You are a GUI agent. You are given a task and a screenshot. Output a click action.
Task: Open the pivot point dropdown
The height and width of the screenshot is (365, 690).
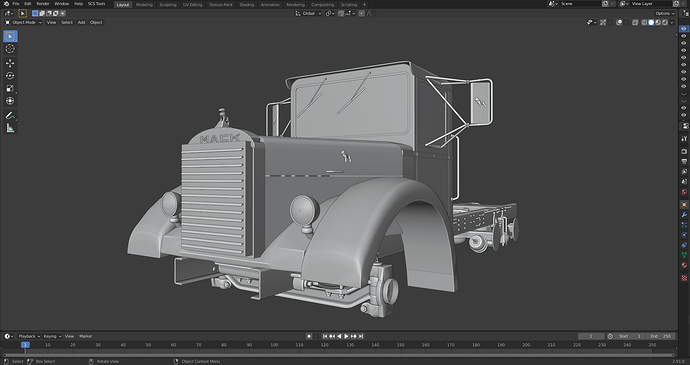pos(330,14)
